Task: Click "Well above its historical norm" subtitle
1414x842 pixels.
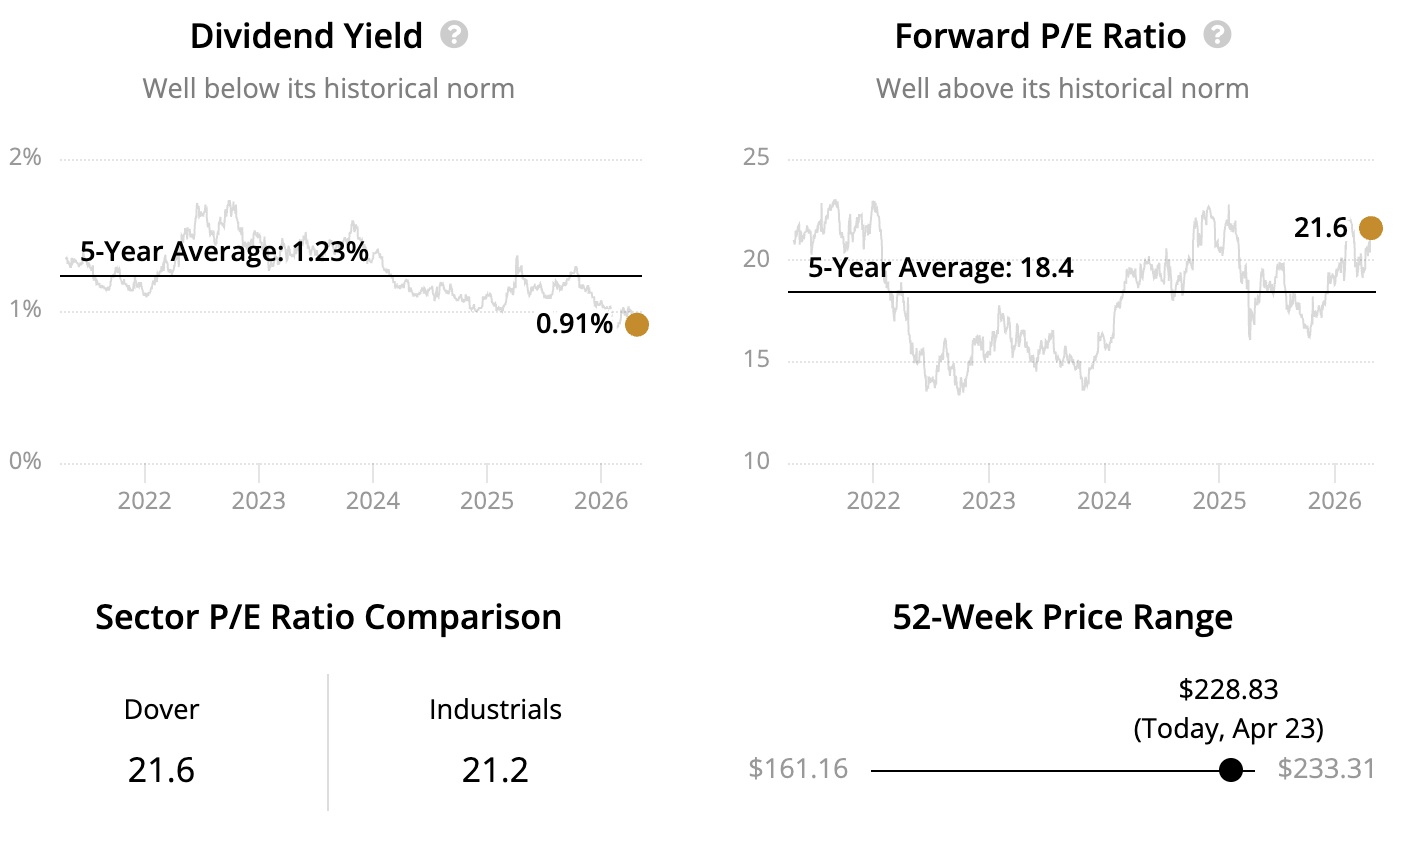Action: (1062, 88)
